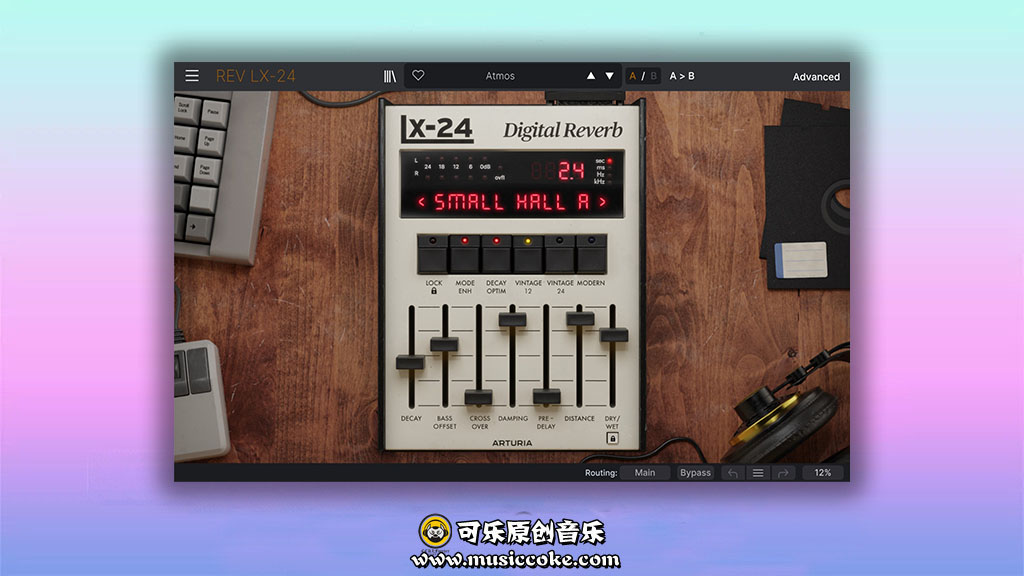Open the undo history list icon
This screenshot has height=576, width=1024.
click(758, 473)
